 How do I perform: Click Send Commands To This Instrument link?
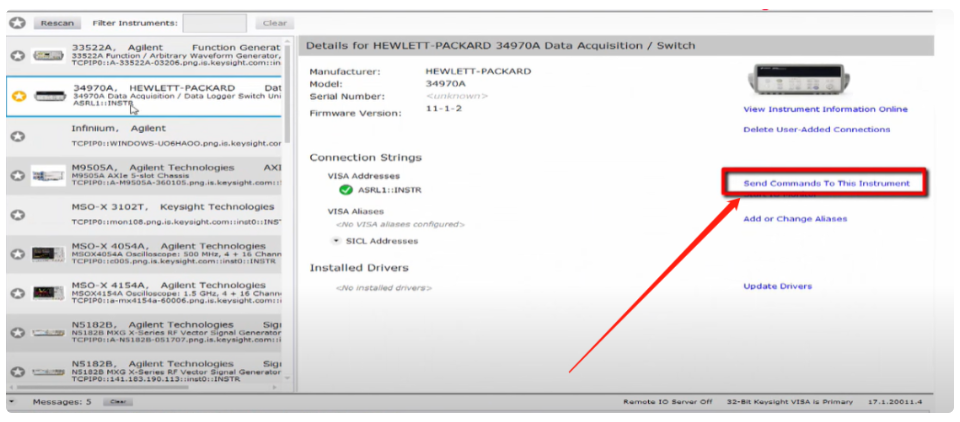(827, 183)
